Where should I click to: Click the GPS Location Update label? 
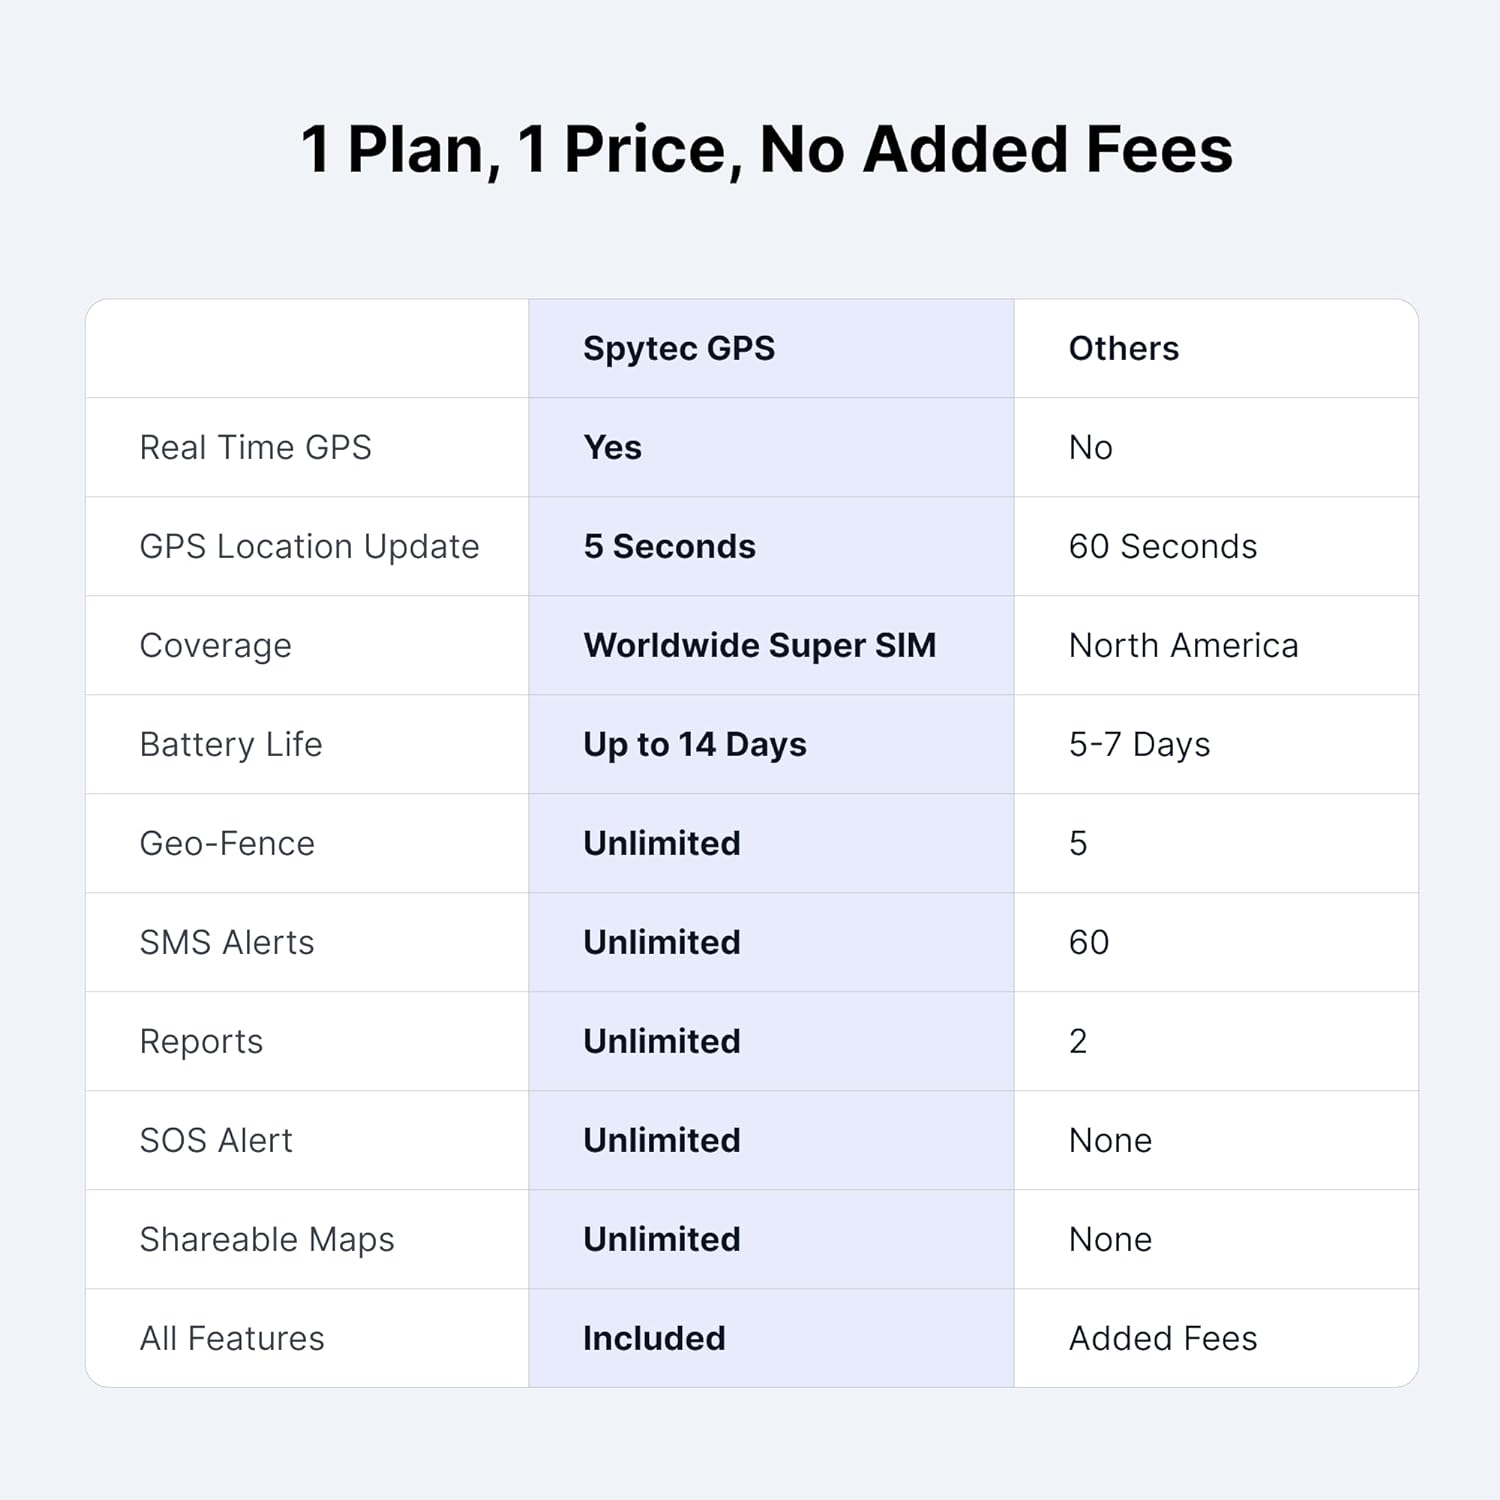(x=309, y=546)
